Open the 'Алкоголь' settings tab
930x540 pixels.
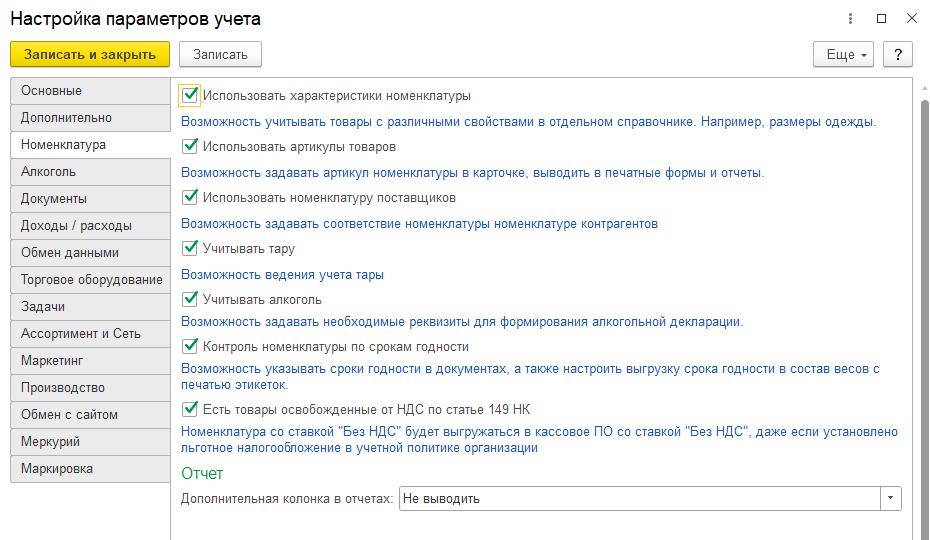[x=90, y=172]
